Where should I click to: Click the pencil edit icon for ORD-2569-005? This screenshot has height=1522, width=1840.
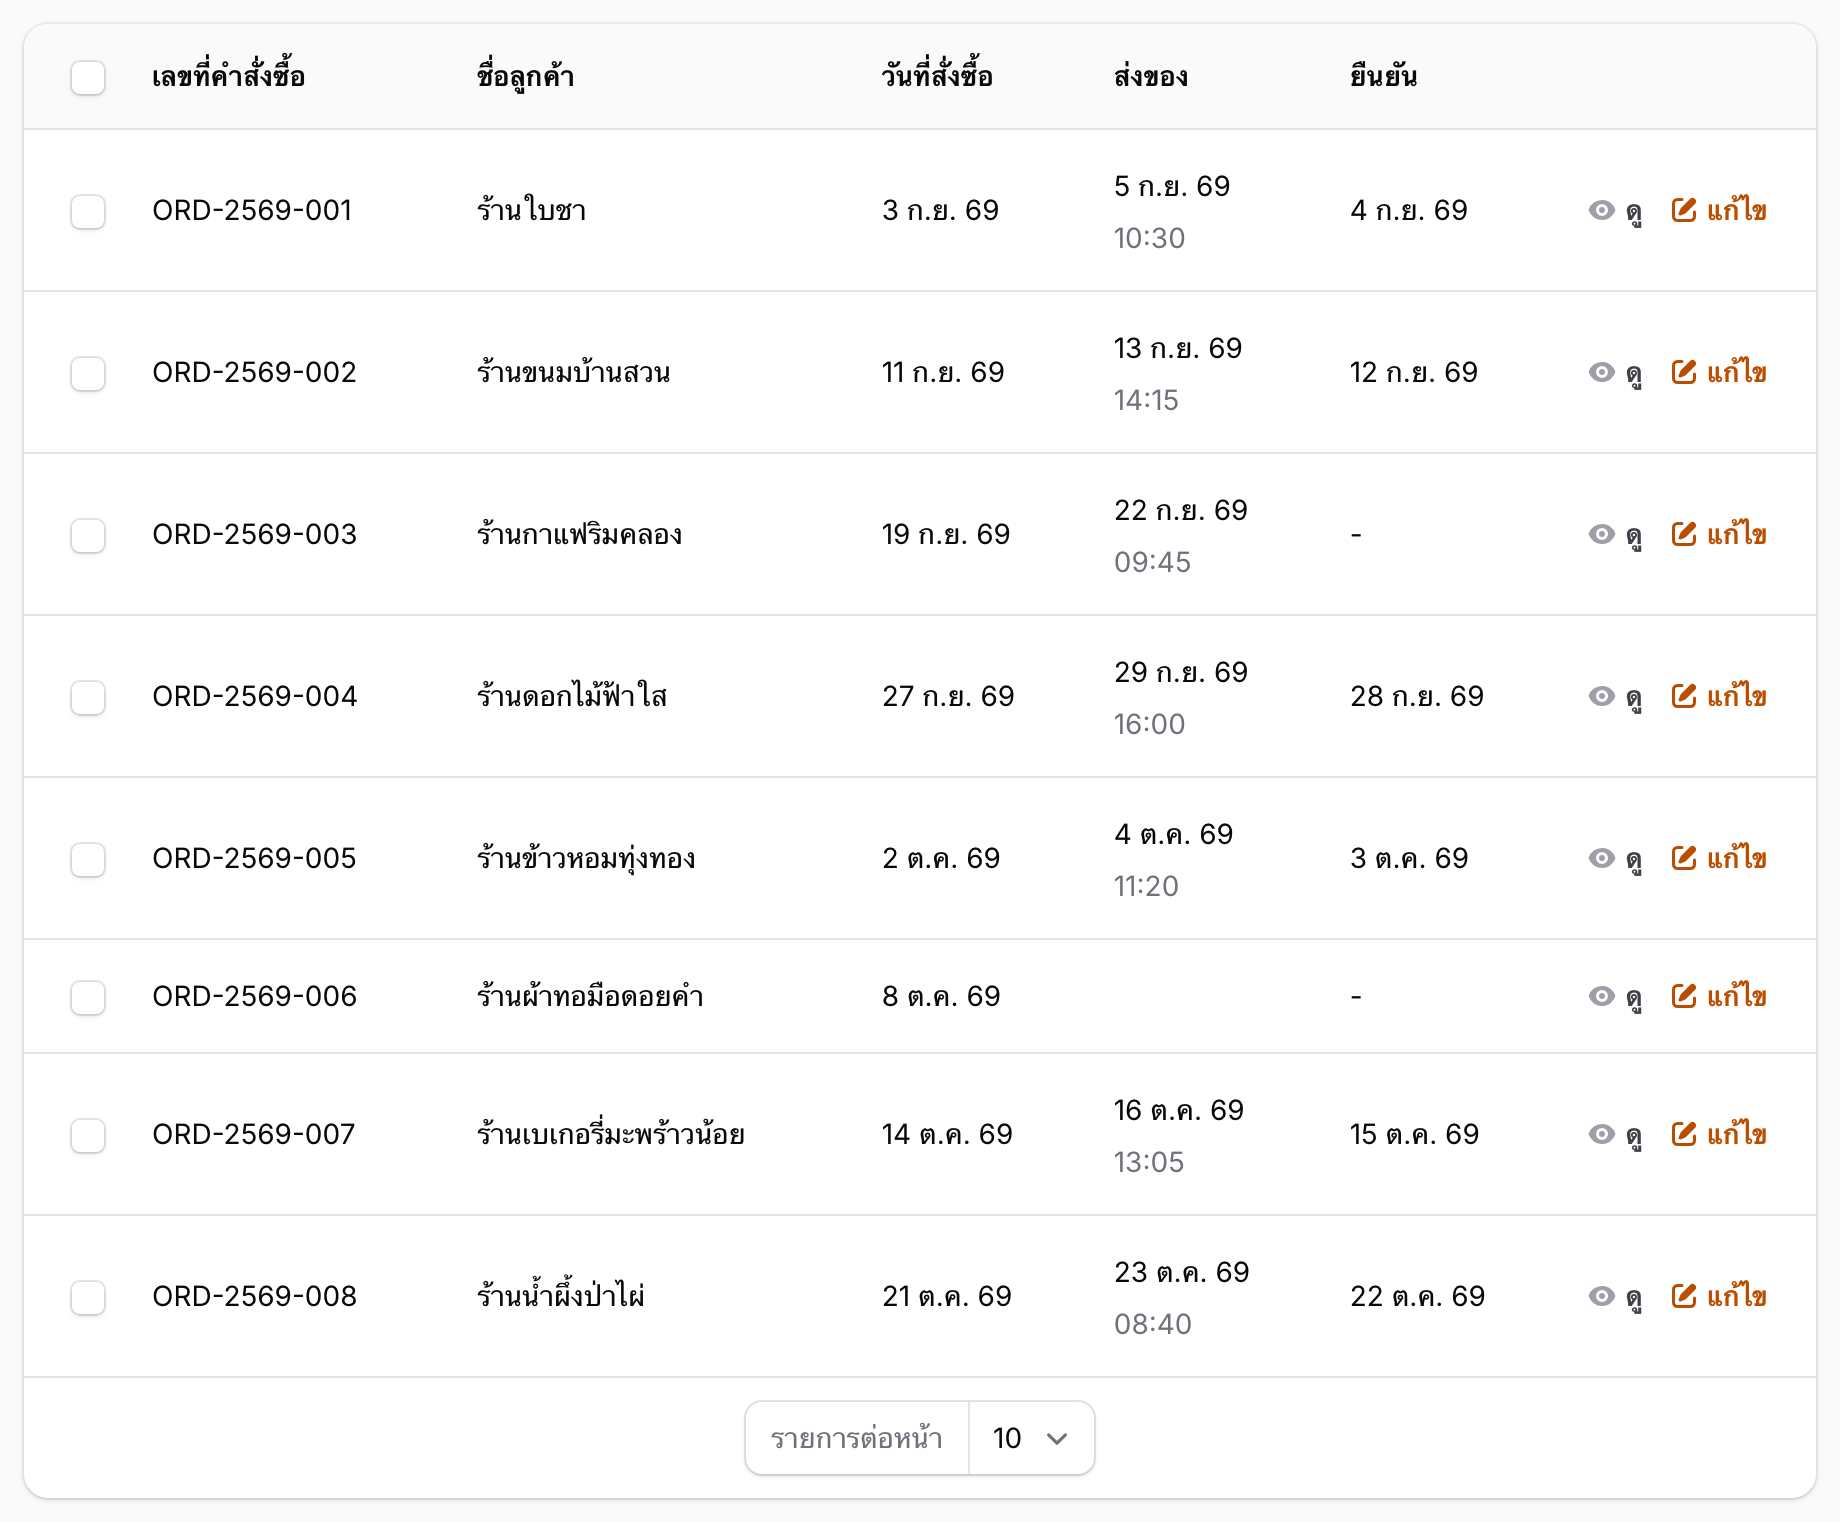(1684, 858)
